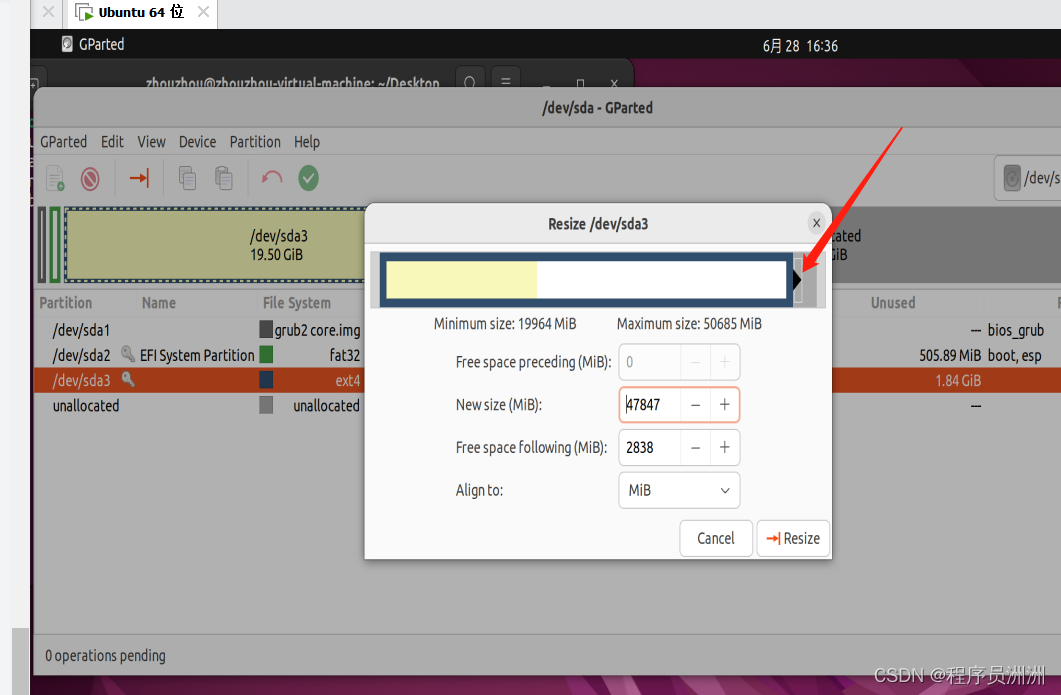
Task: Click the File System column header
Action: click(x=297, y=302)
